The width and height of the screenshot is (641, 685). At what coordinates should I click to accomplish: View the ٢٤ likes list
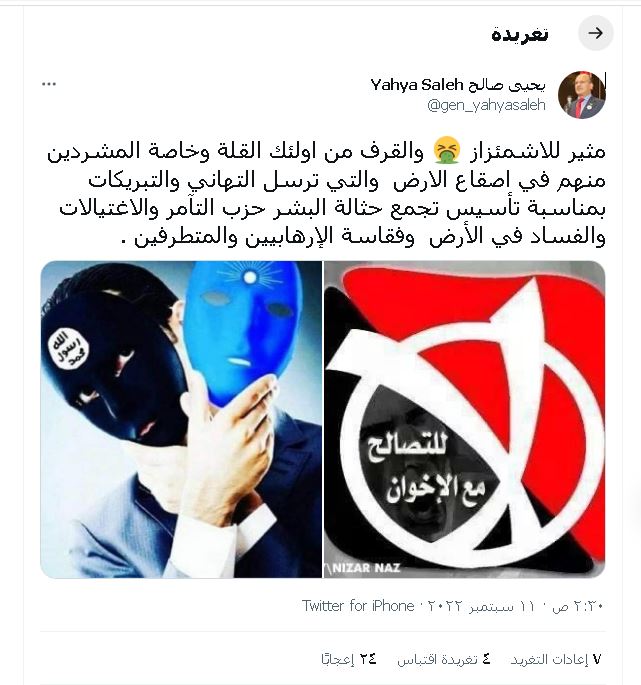tap(349, 659)
